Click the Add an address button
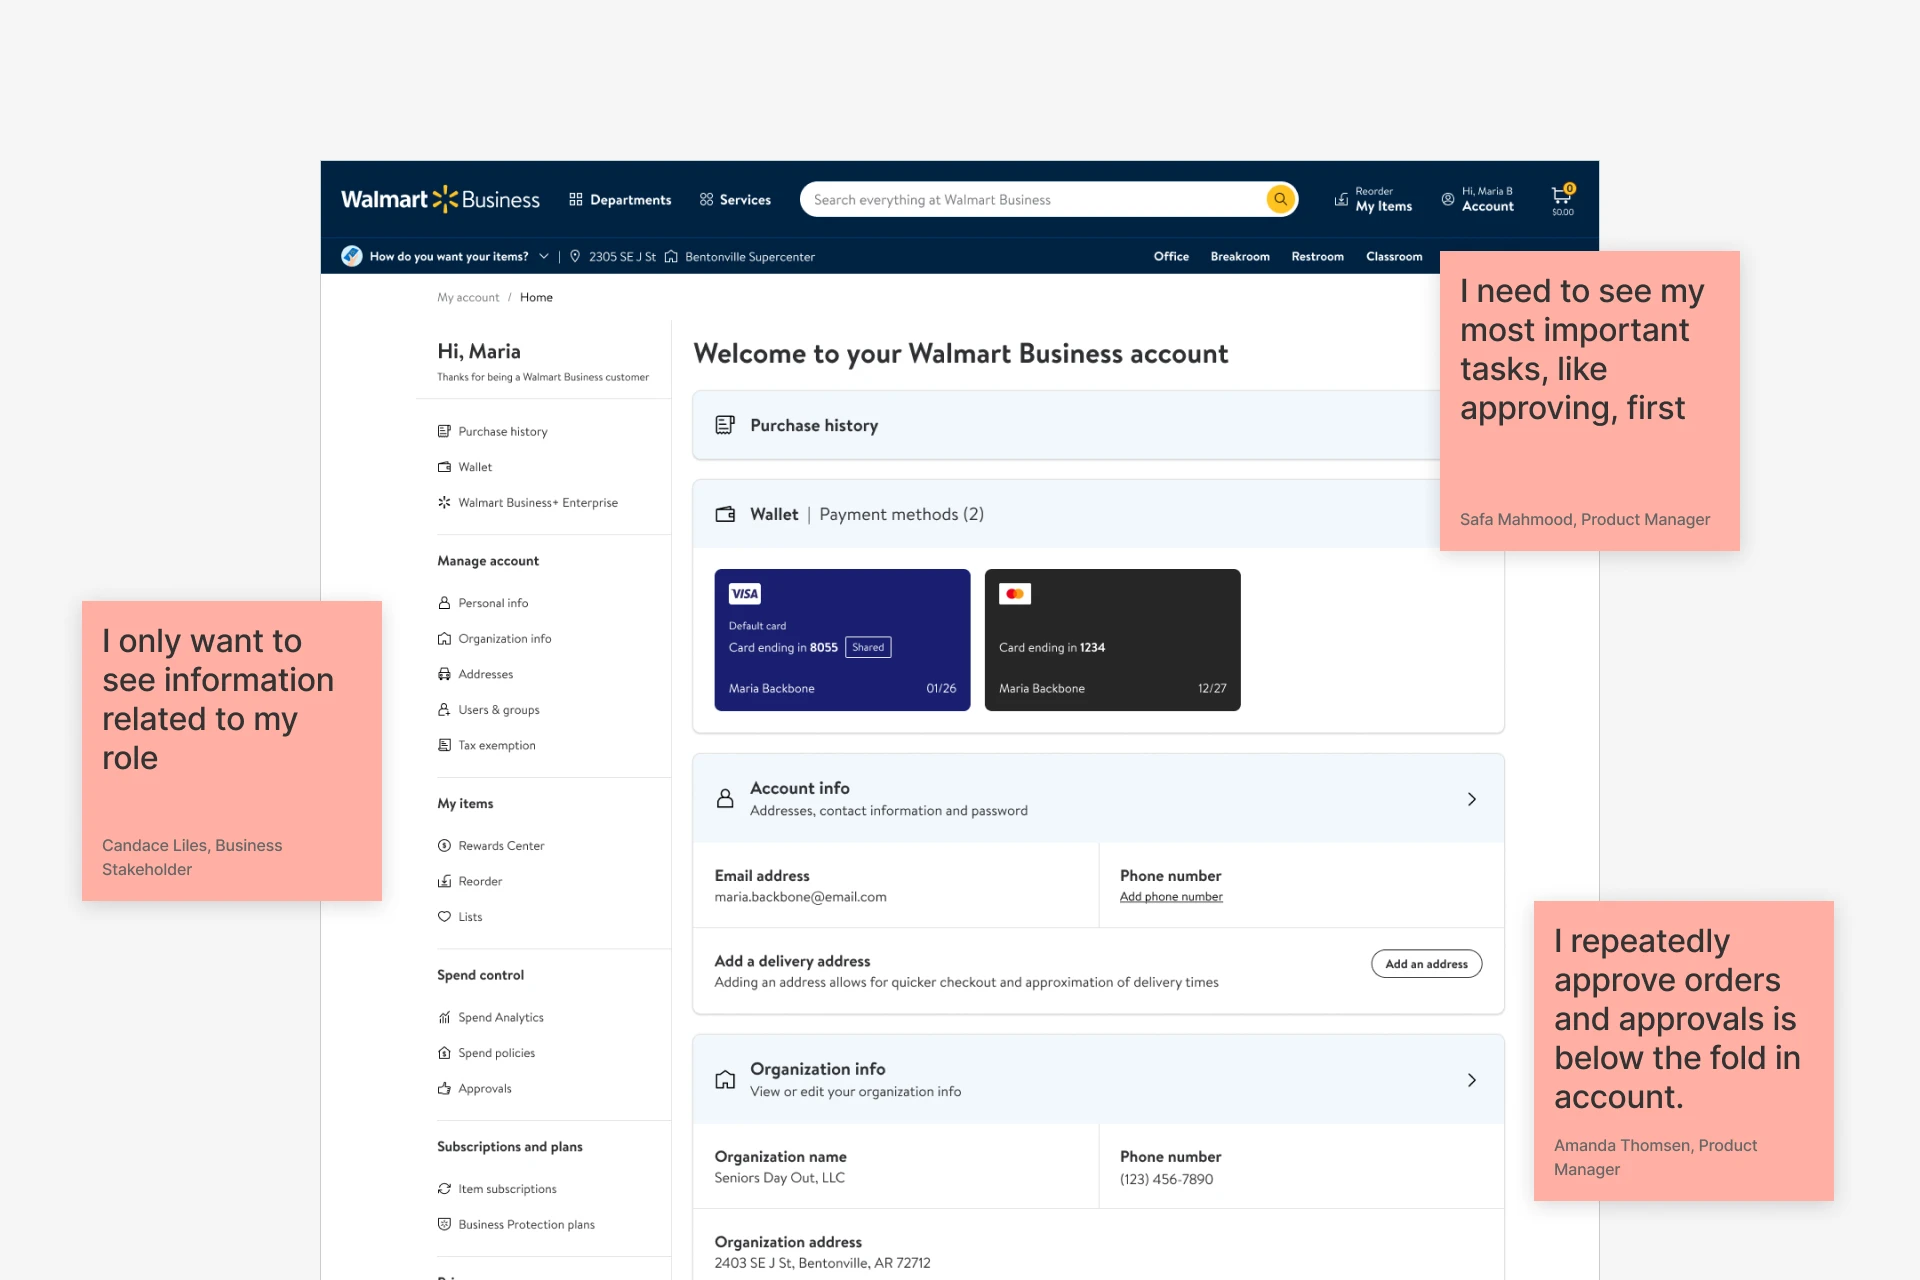The height and width of the screenshot is (1280, 1920). (x=1425, y=963)
